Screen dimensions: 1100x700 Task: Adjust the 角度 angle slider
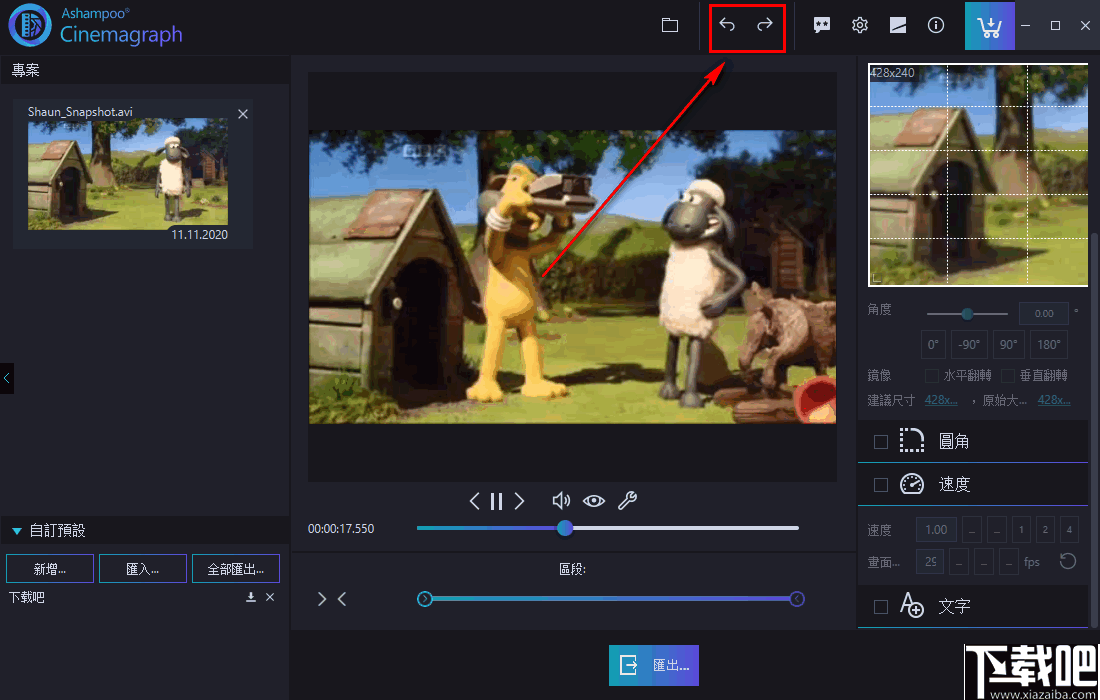pos(967,314)
